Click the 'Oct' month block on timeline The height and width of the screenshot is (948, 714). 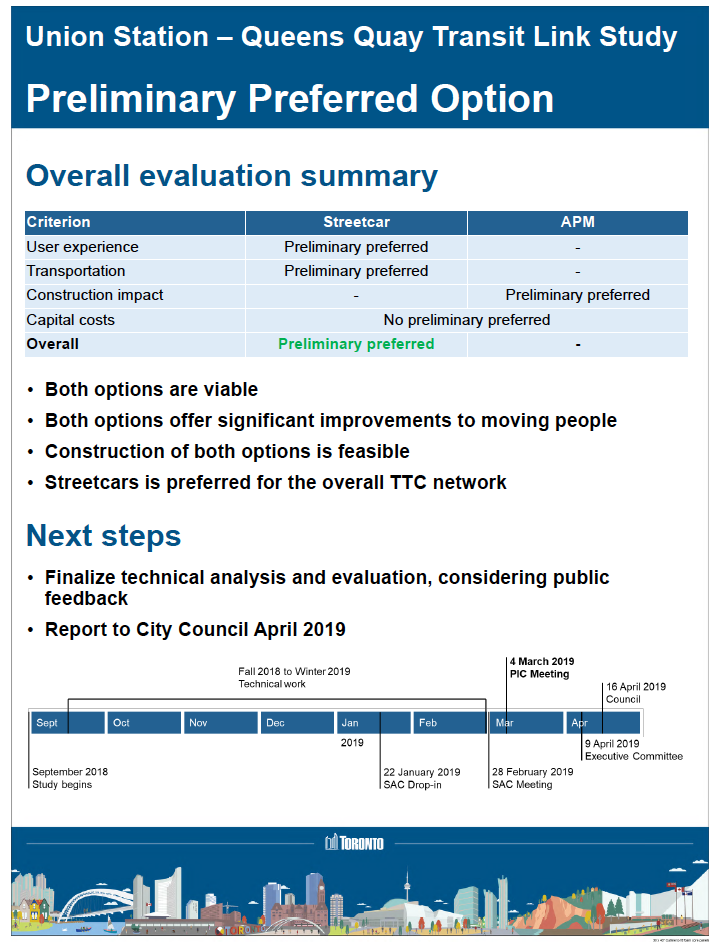[x=144, y=722]
